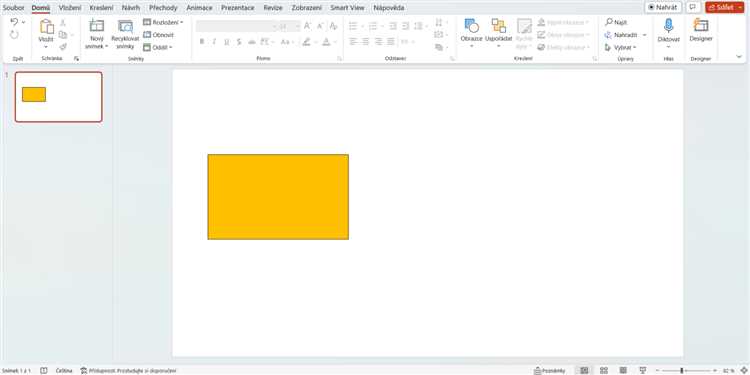This screenshot has height=375, width=750.
Task: Select slide 1 thumbnail in panel
Action: (58, 97)
